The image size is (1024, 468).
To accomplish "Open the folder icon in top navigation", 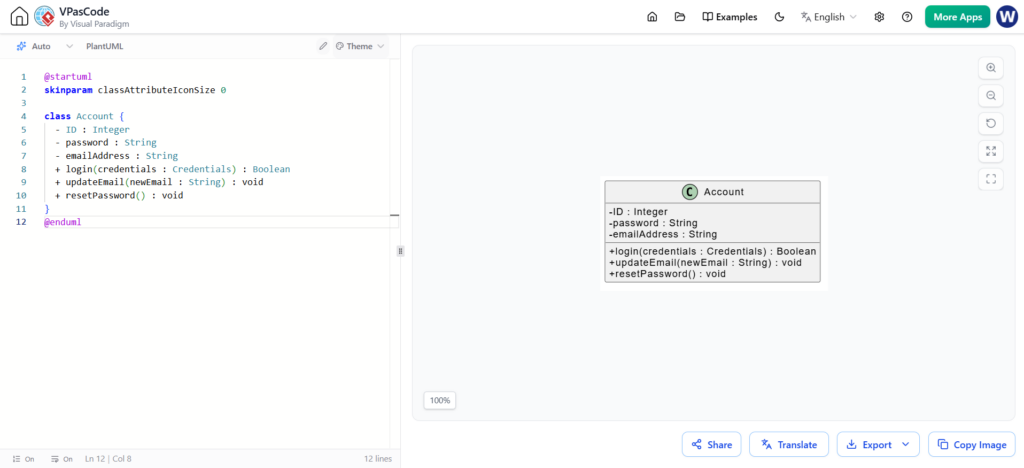I will click(x=680, y=17).
